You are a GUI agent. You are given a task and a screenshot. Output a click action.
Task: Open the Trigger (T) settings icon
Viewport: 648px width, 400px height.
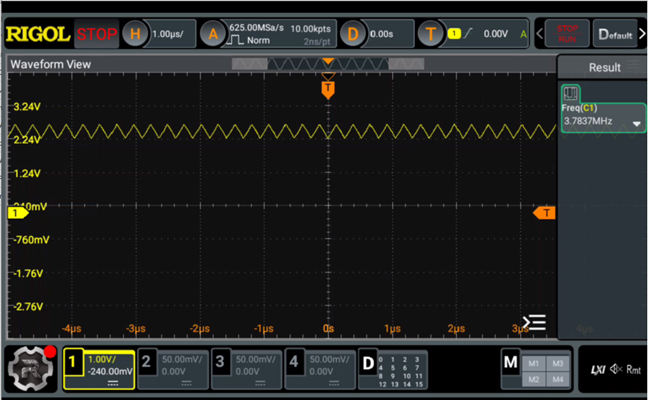coord(430,34)
